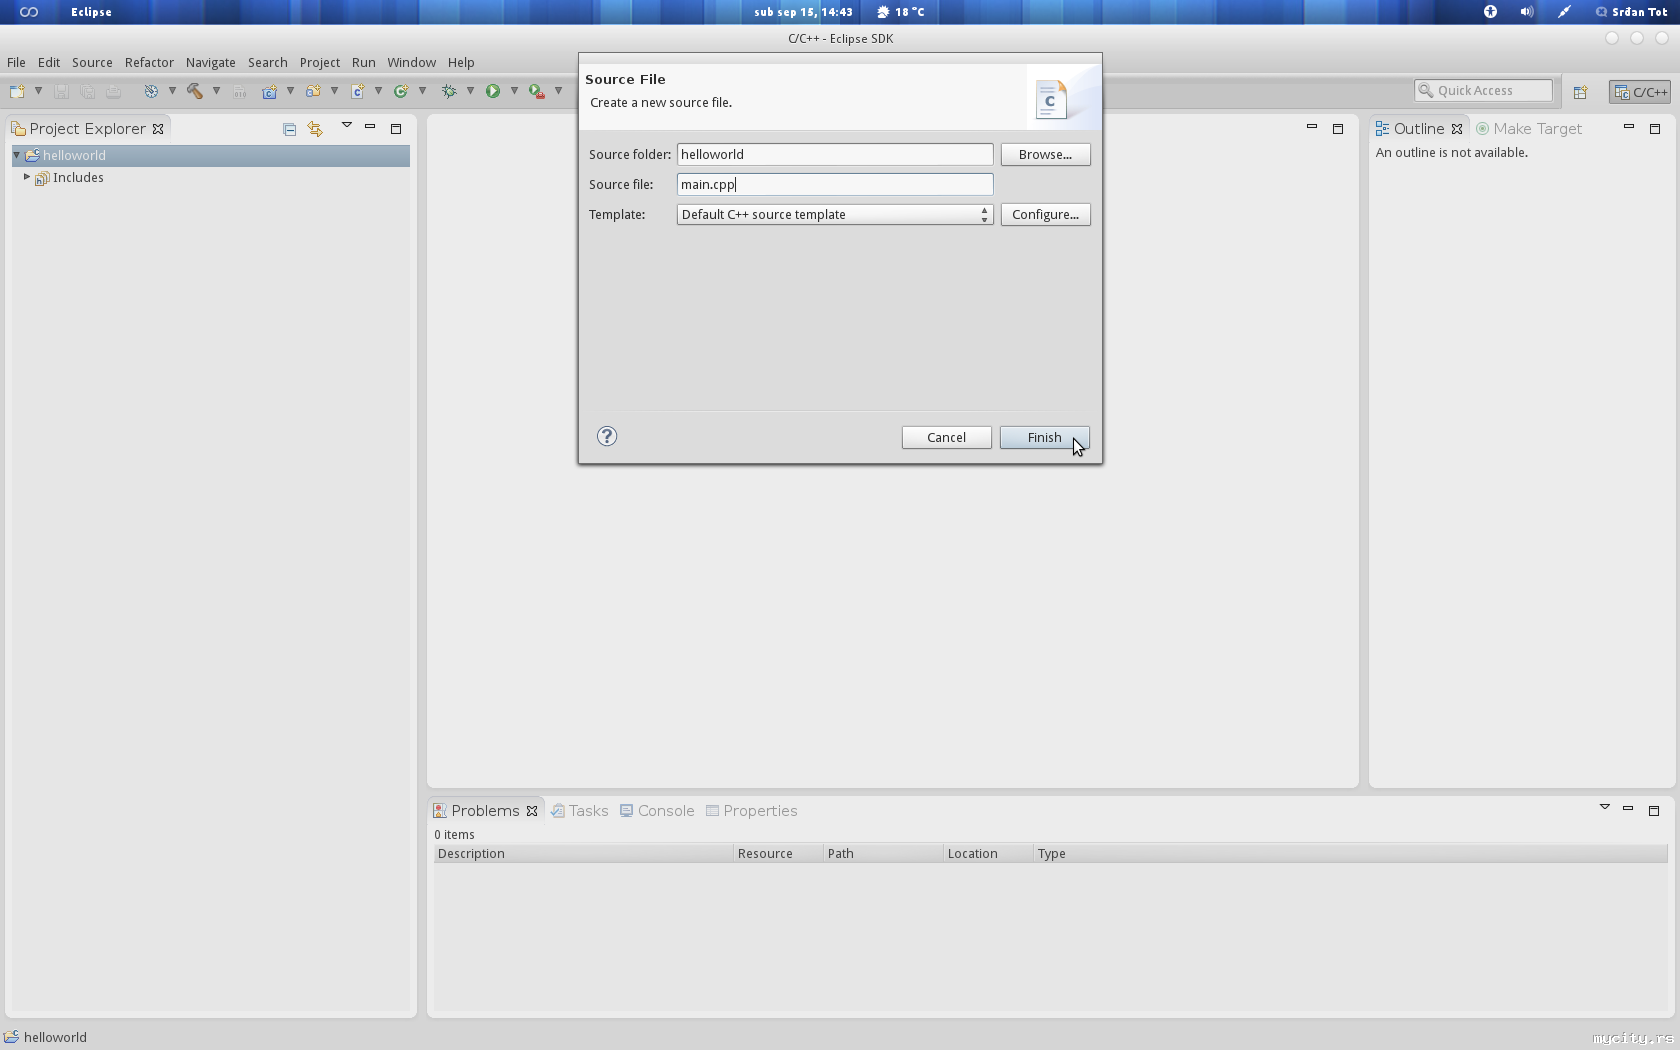Open the build configuration dropdown arrow

pos(172,91)
